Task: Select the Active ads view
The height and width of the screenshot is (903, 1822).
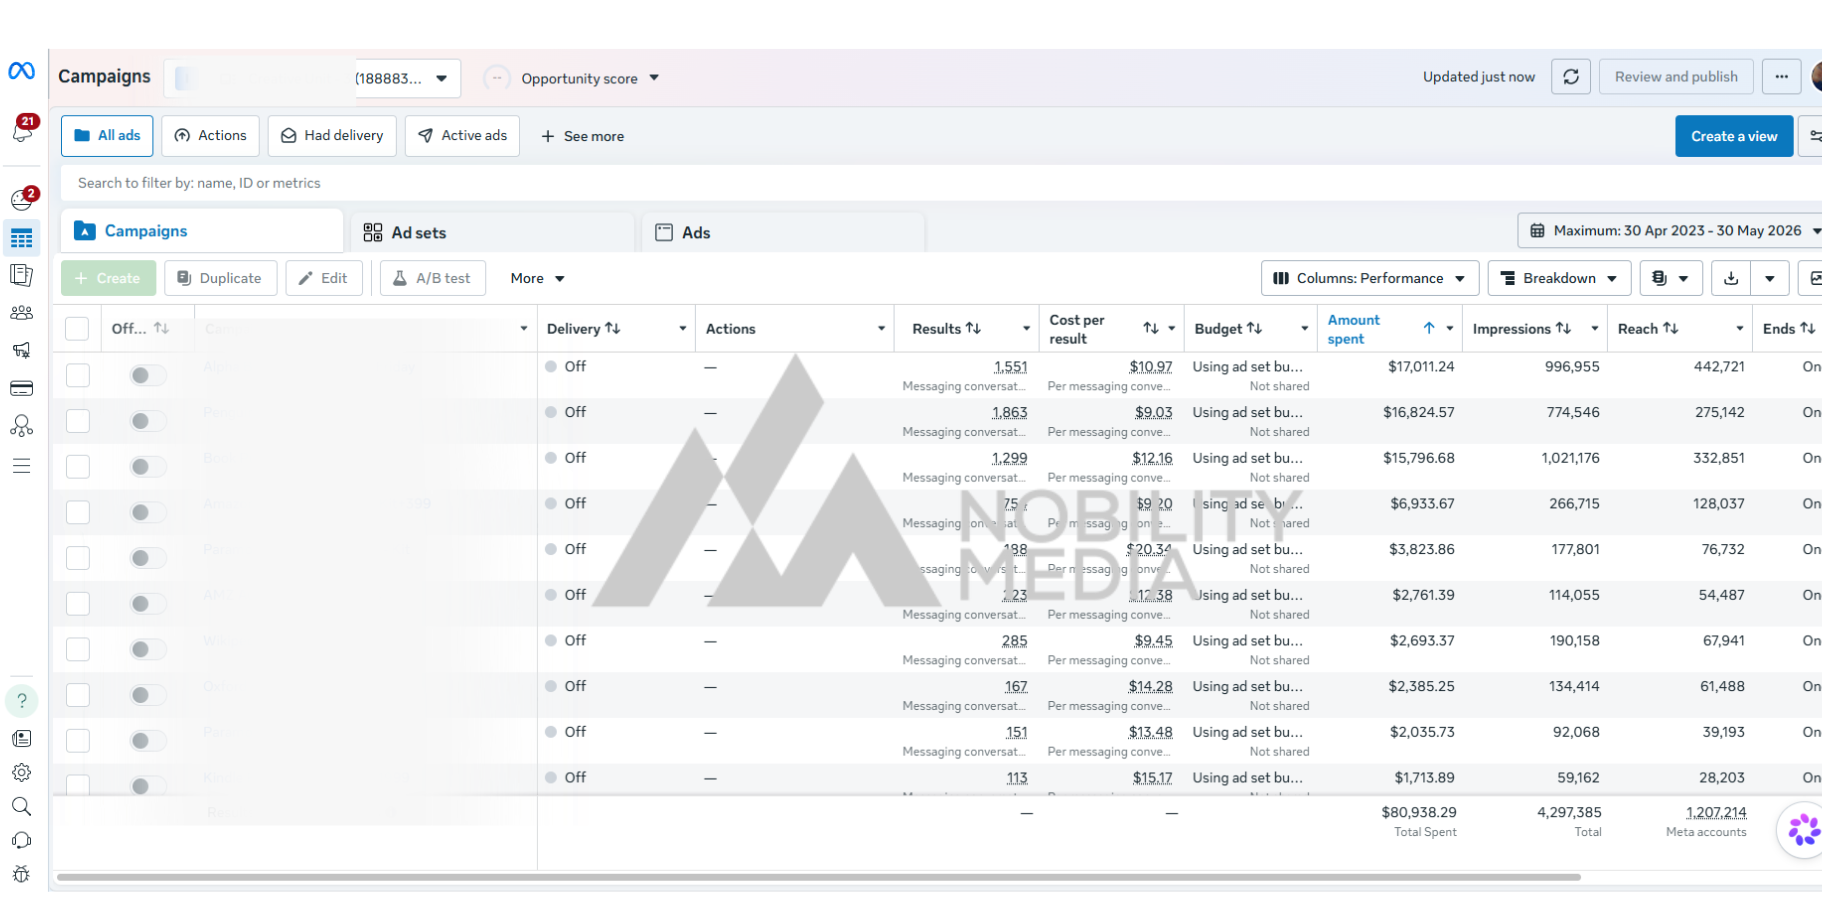Action: (462, 136)
